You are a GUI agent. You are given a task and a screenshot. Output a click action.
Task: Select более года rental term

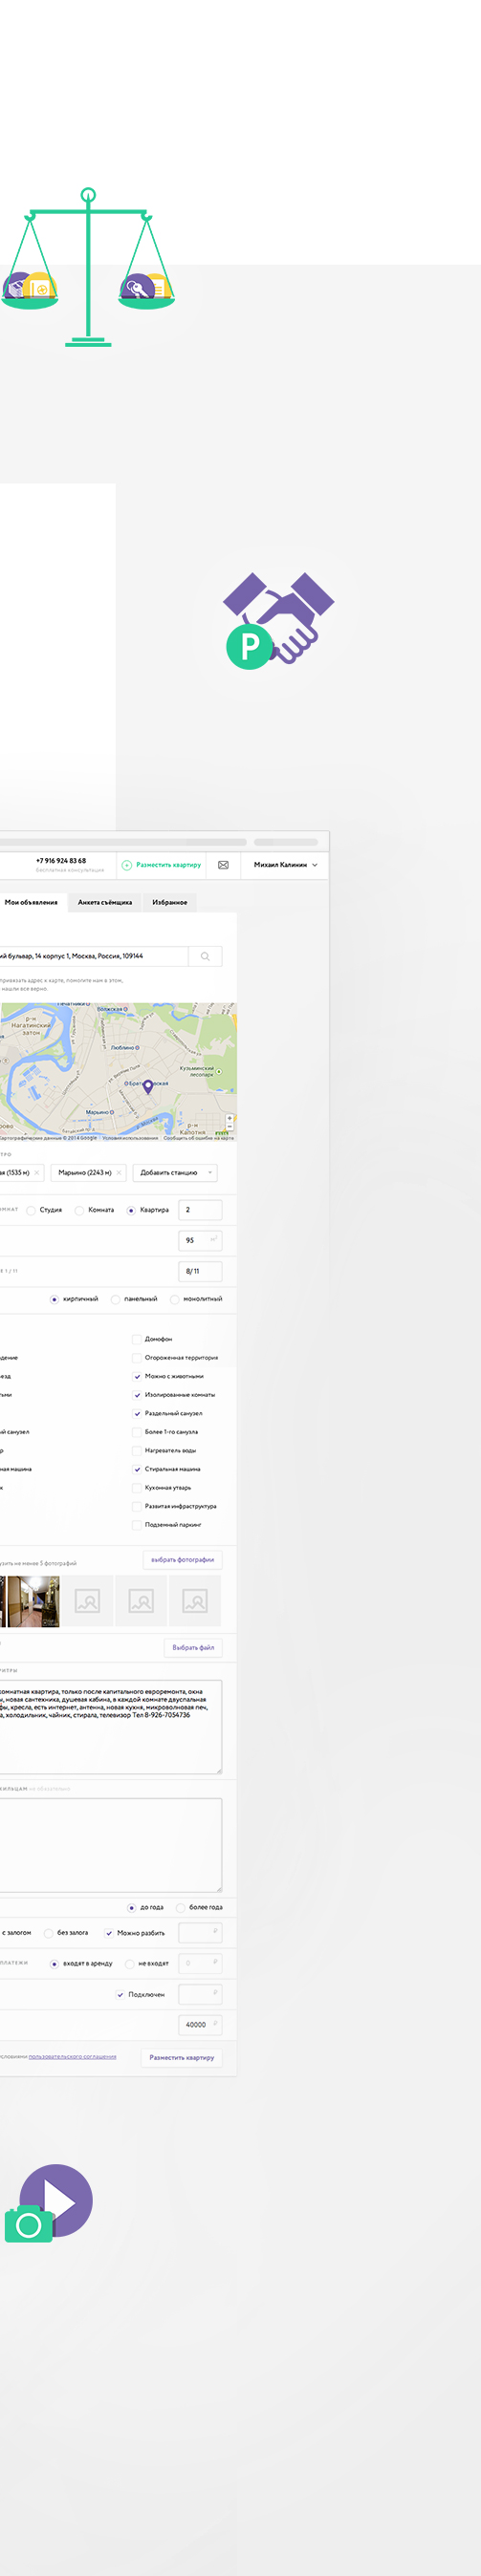(180, 1908)
